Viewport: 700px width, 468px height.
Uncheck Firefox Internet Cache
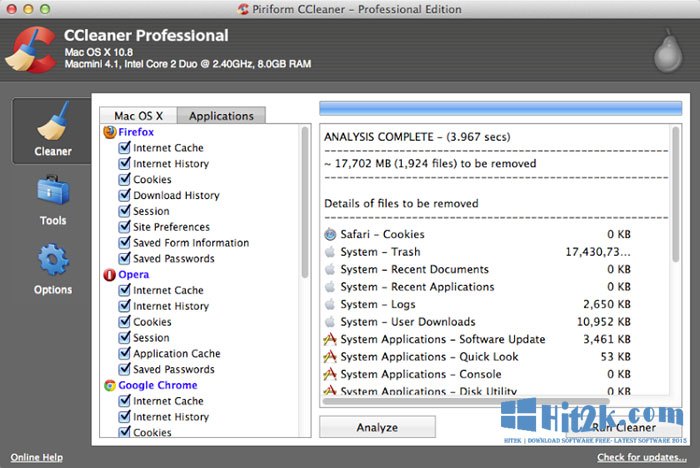tap(125, 147)
